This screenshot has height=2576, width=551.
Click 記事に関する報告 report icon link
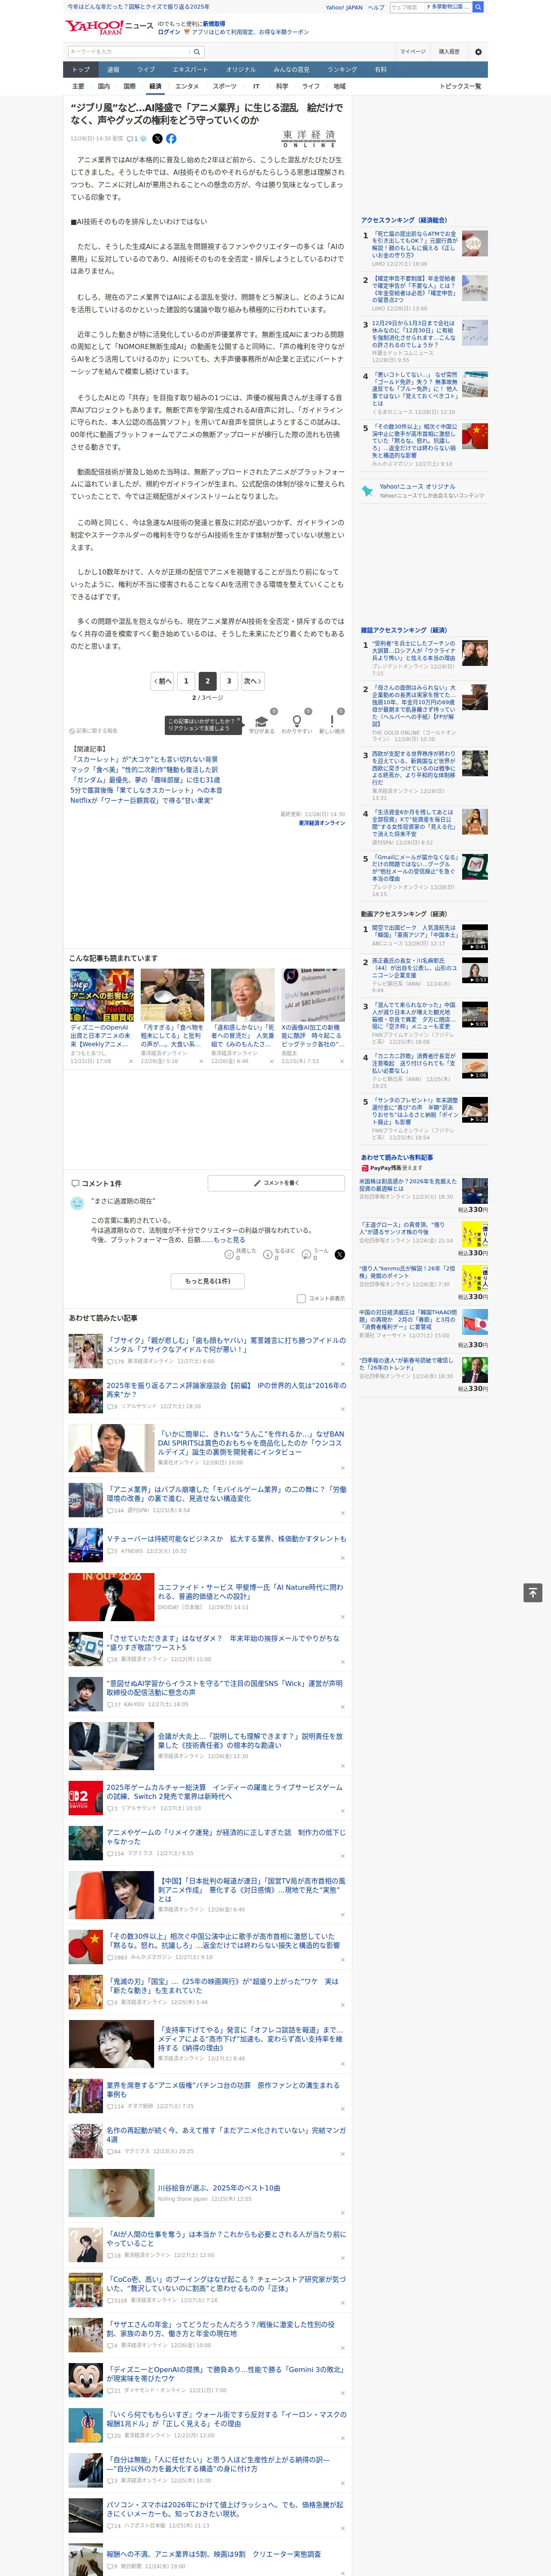point(93,731)
